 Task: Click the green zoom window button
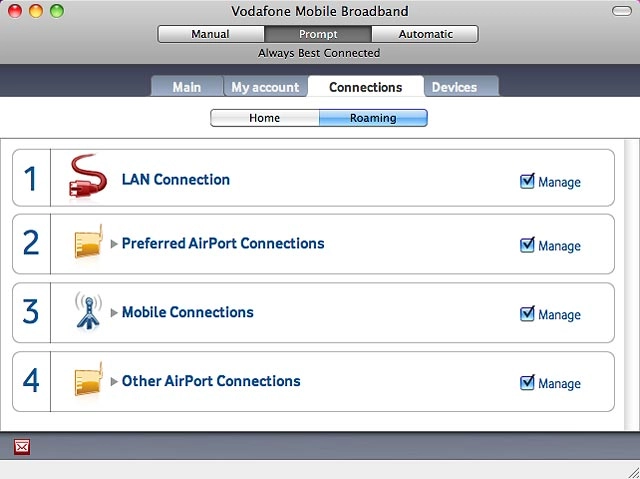57,11
